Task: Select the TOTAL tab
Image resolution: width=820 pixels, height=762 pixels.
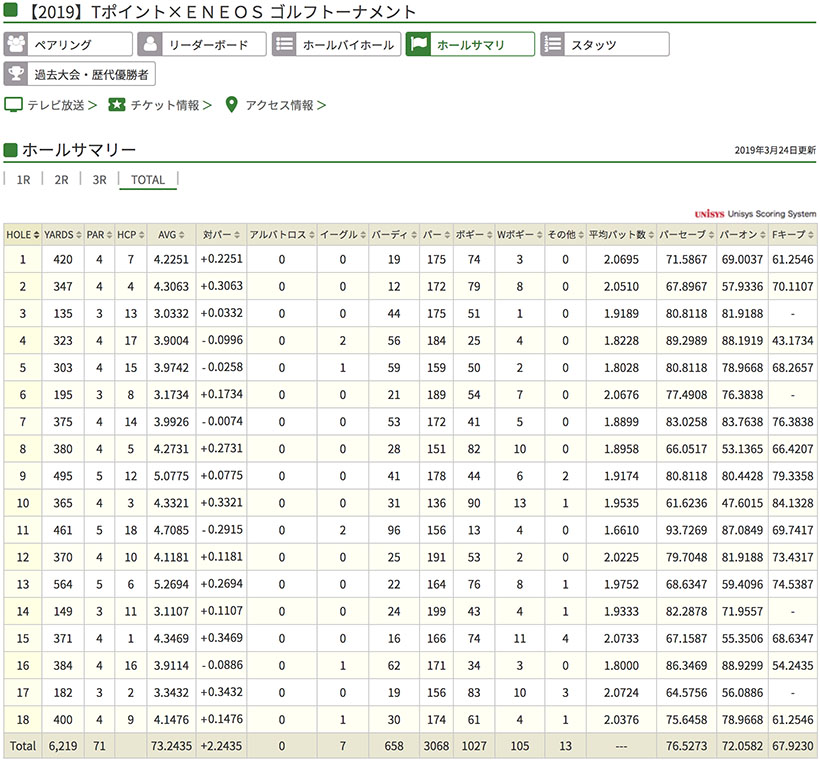Action: point(148,180)
